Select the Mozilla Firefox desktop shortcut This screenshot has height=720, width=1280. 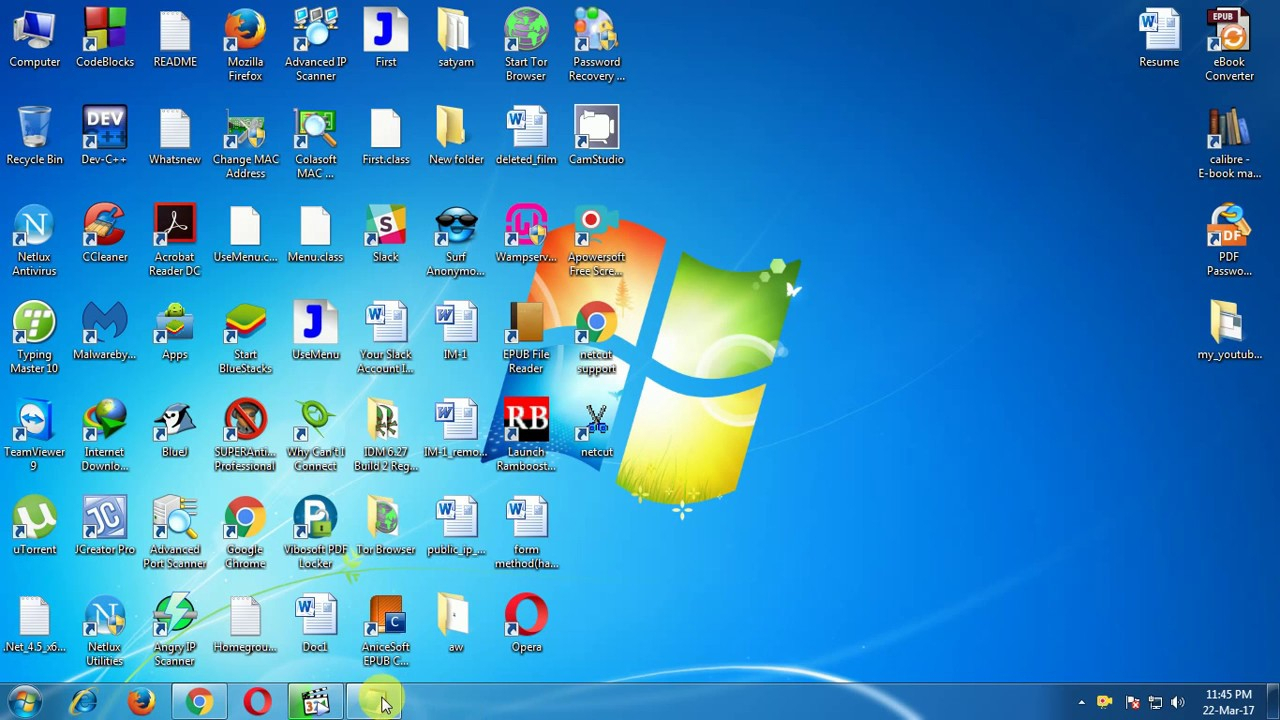tap(245, 46)
